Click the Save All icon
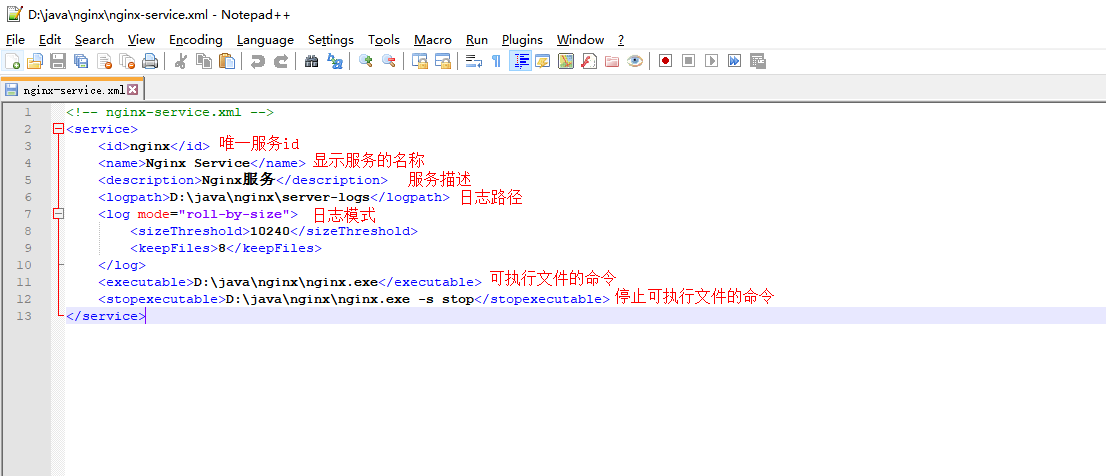The height and width of the screenshot is (476, 1106). coord(81,61)
